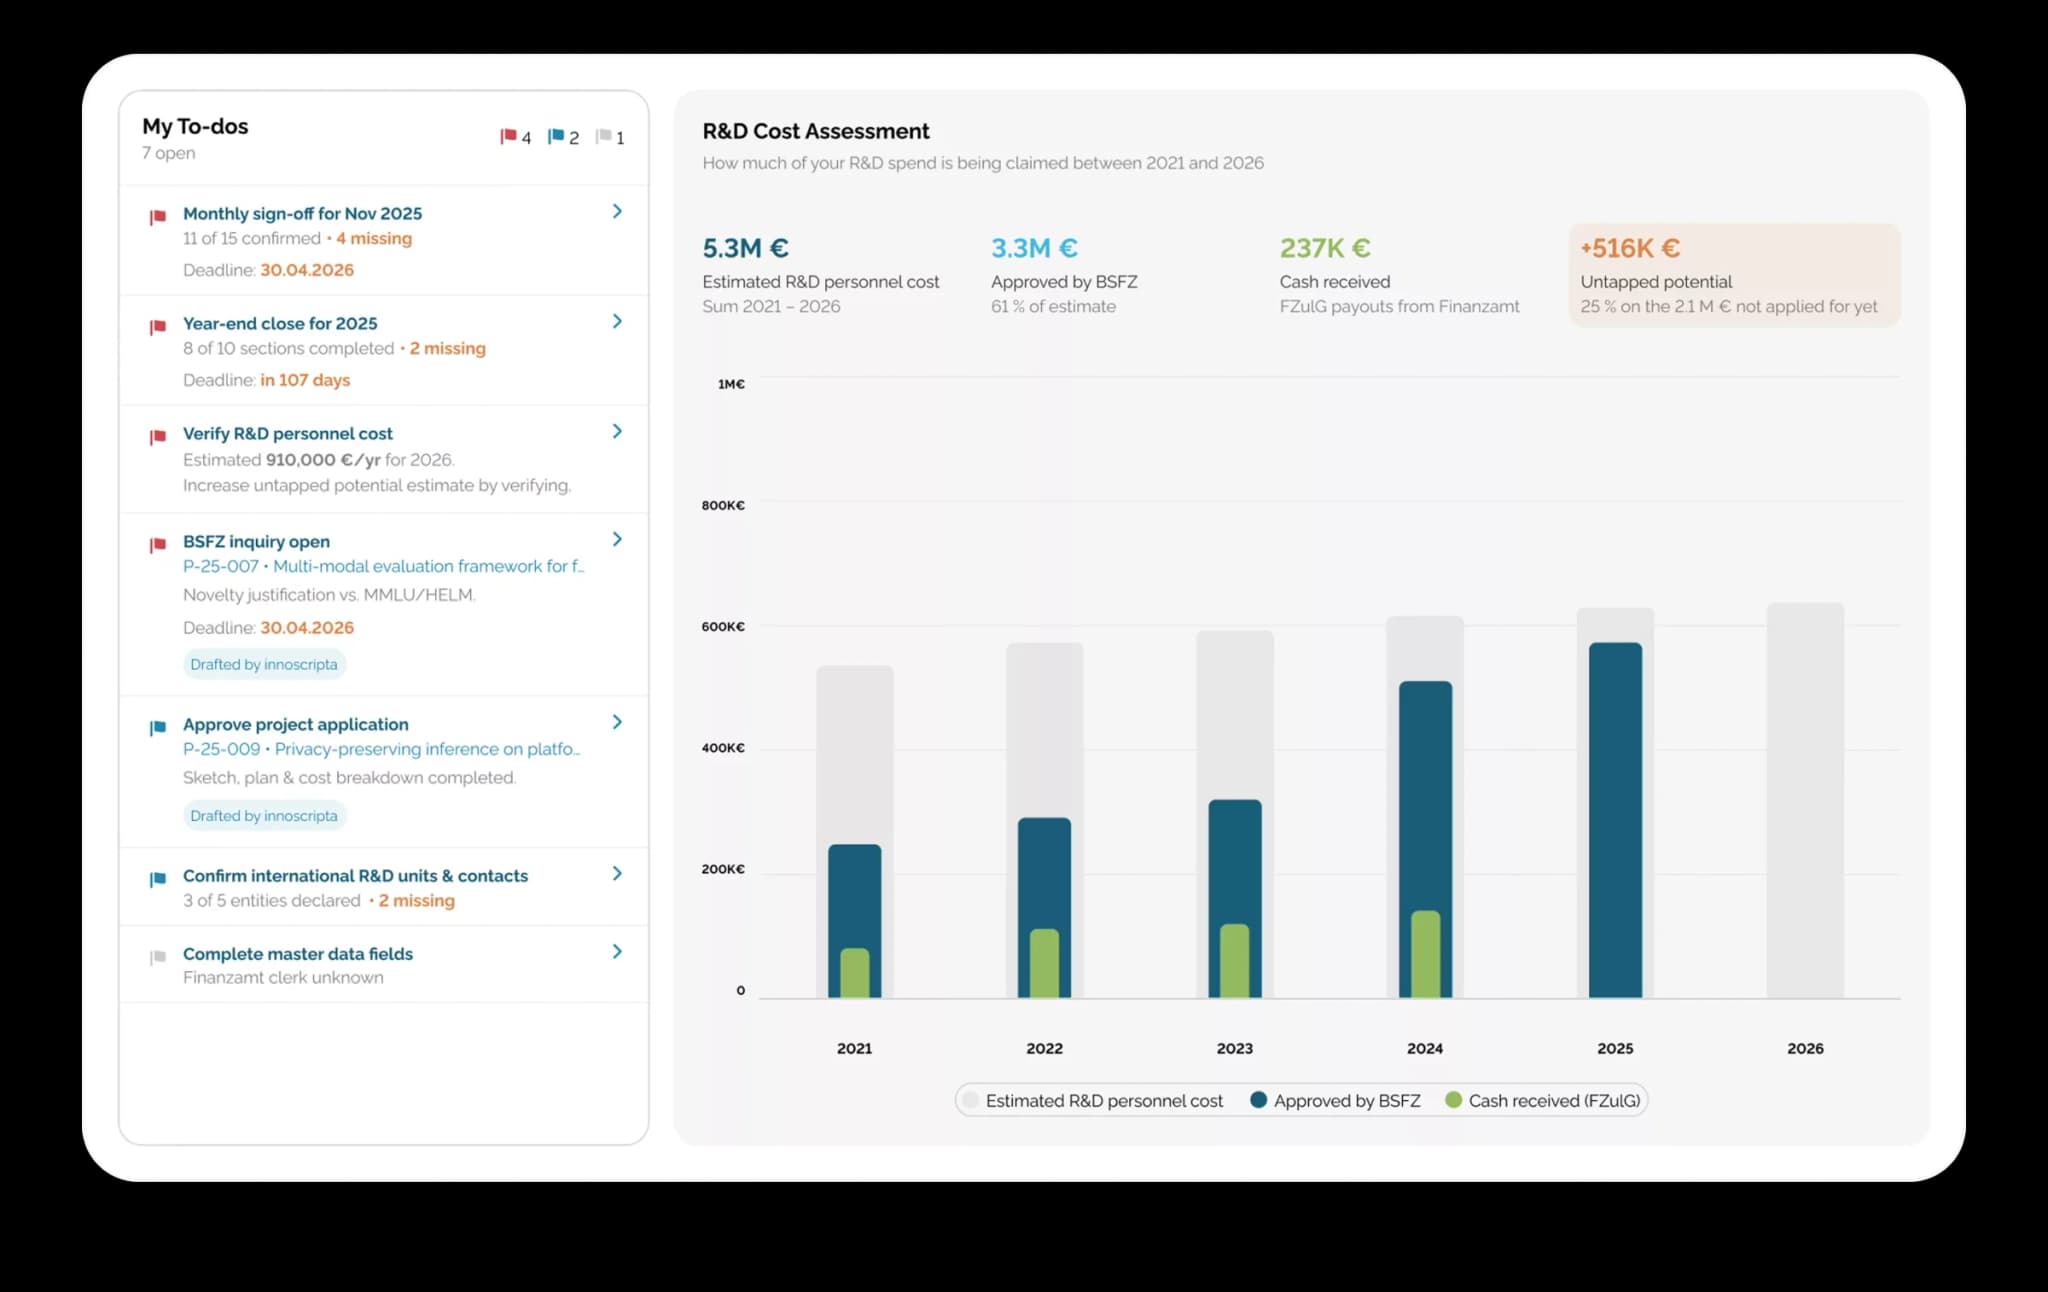Click the 2025 year label on the chart axis
Image resolution: width=2048 pixels, height=1292 pixels.
1615,1048
